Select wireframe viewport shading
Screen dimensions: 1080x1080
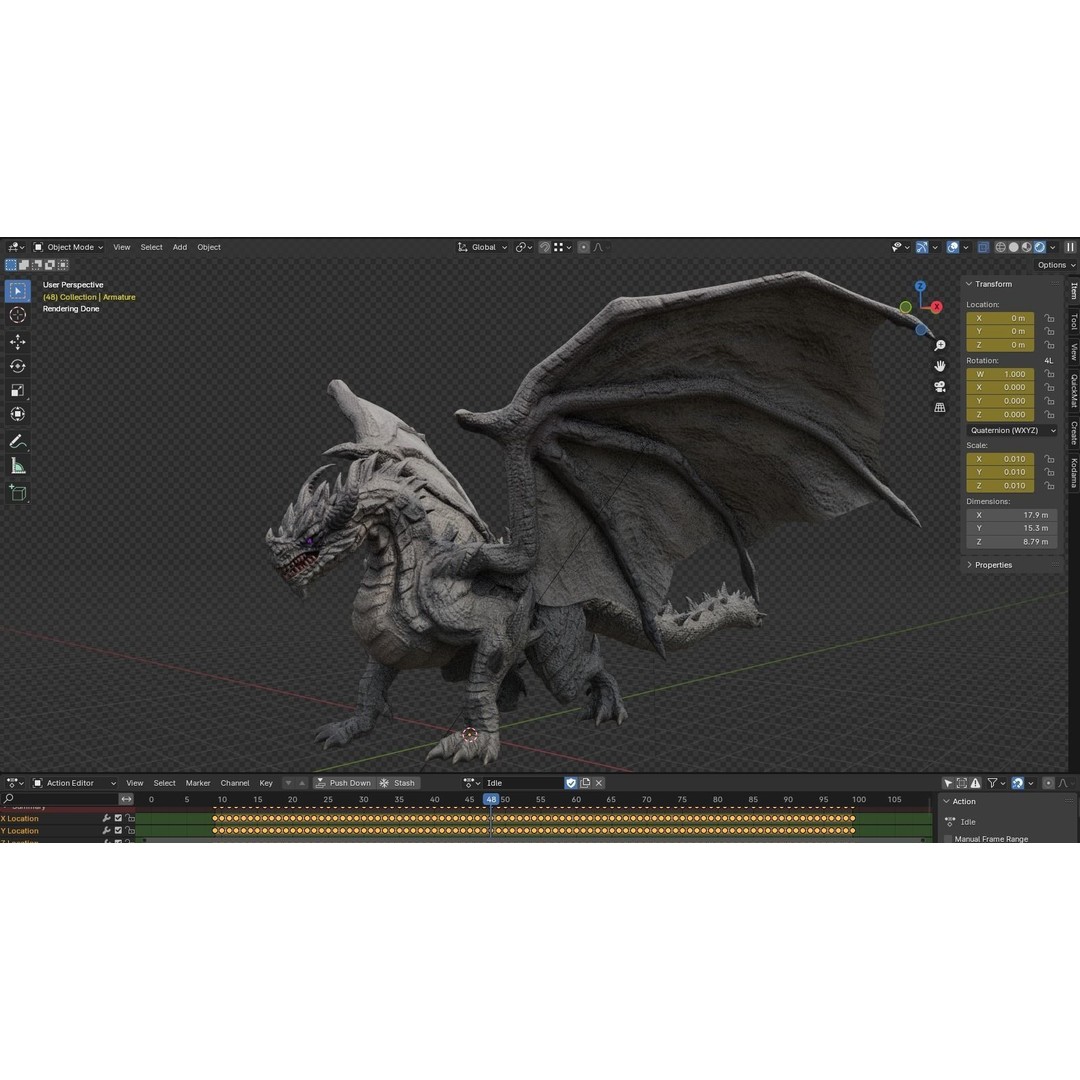click(1000, 247)
